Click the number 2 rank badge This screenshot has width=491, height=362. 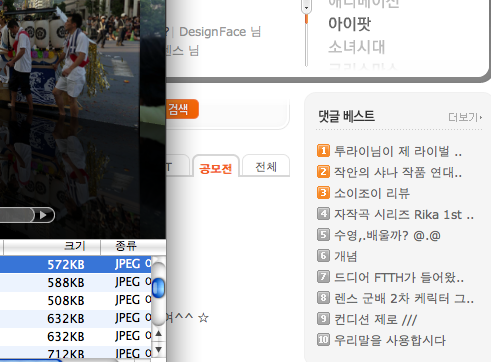coord(323,172)
